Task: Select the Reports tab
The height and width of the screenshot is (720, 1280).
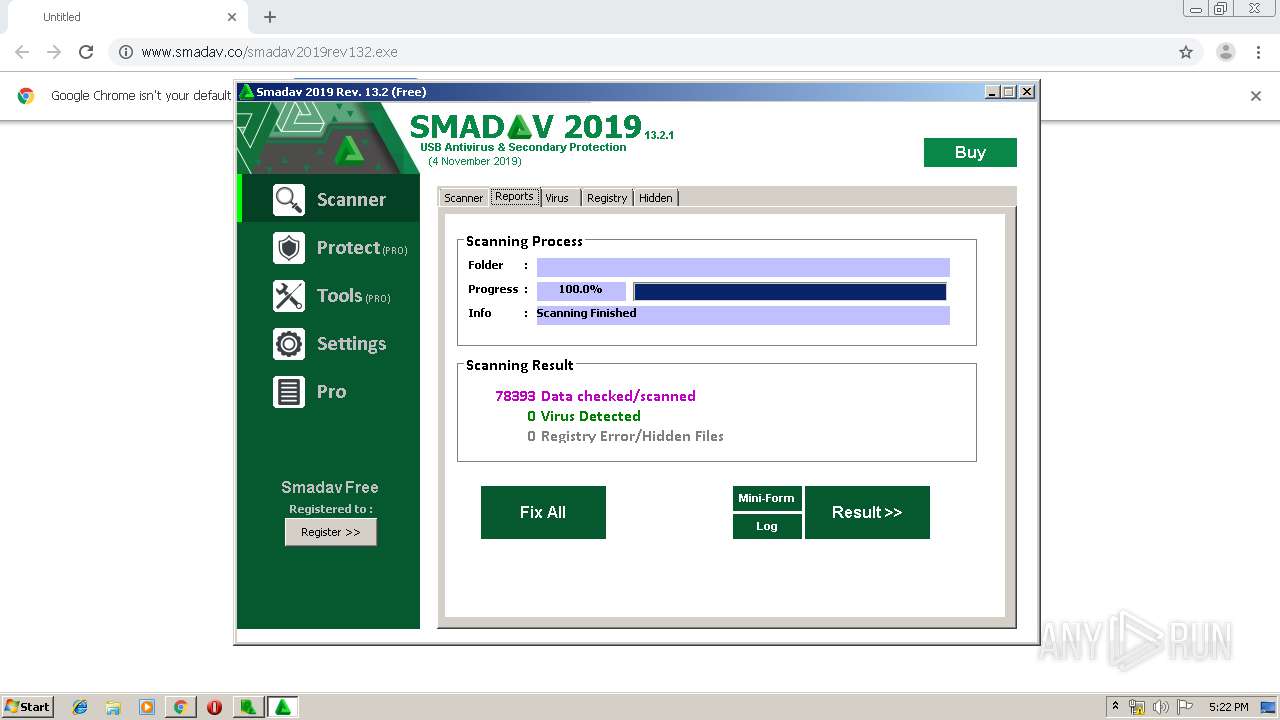Action: tap(514, 197)
